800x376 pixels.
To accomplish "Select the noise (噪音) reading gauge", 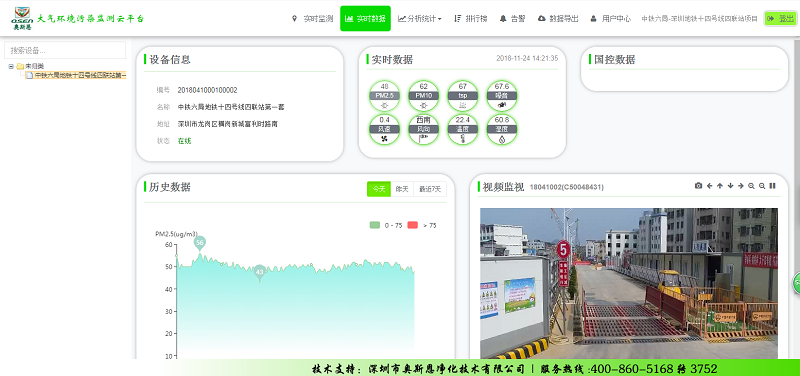I will click(x=502, y=96).
